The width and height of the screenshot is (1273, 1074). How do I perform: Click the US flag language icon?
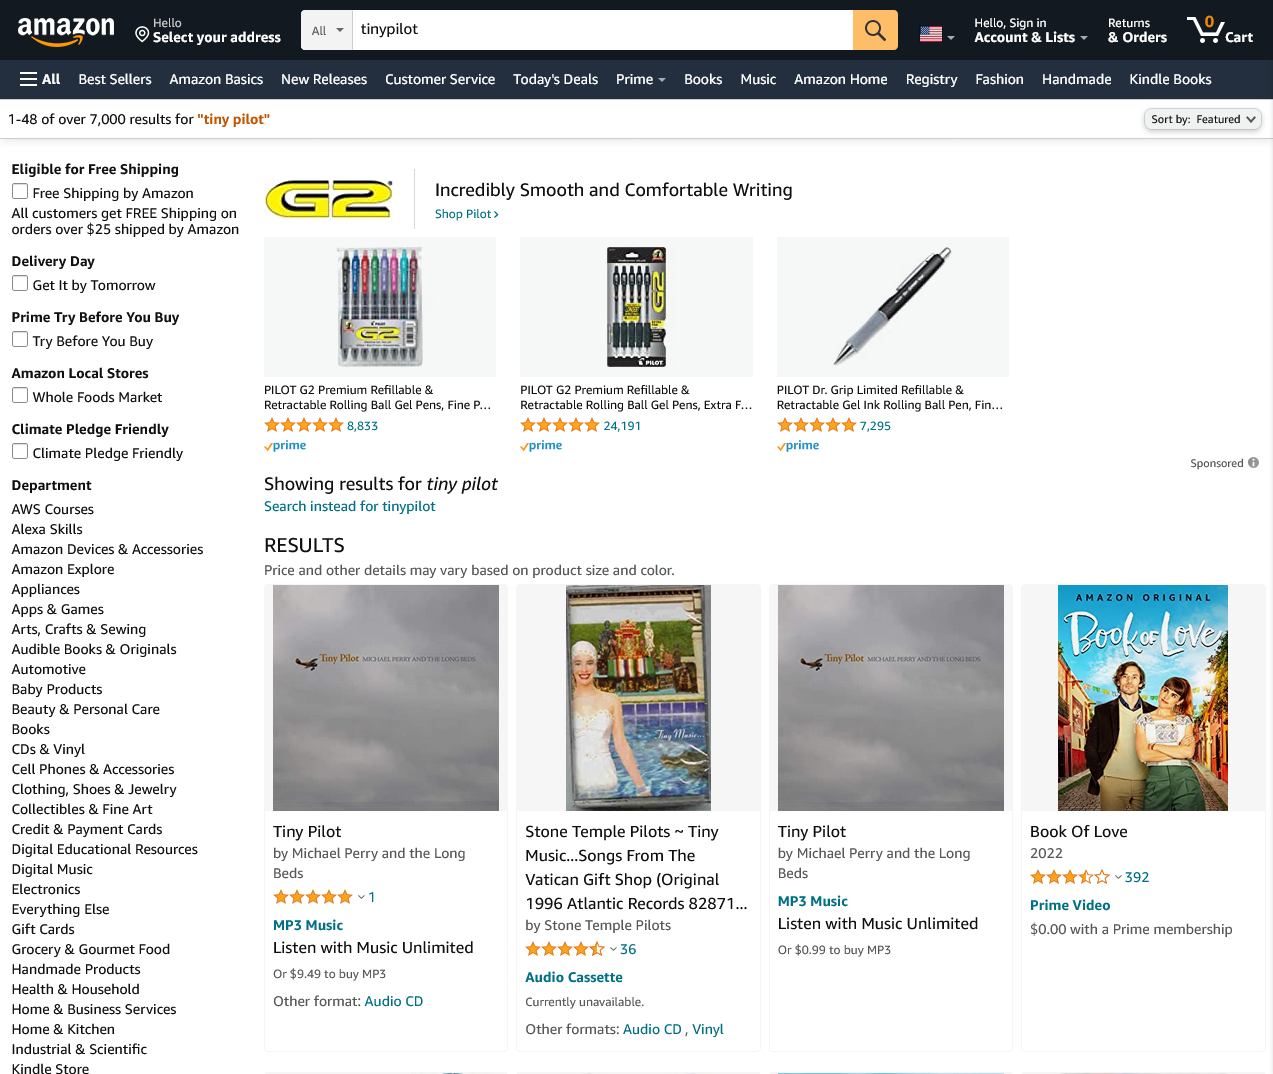[931, 34]
